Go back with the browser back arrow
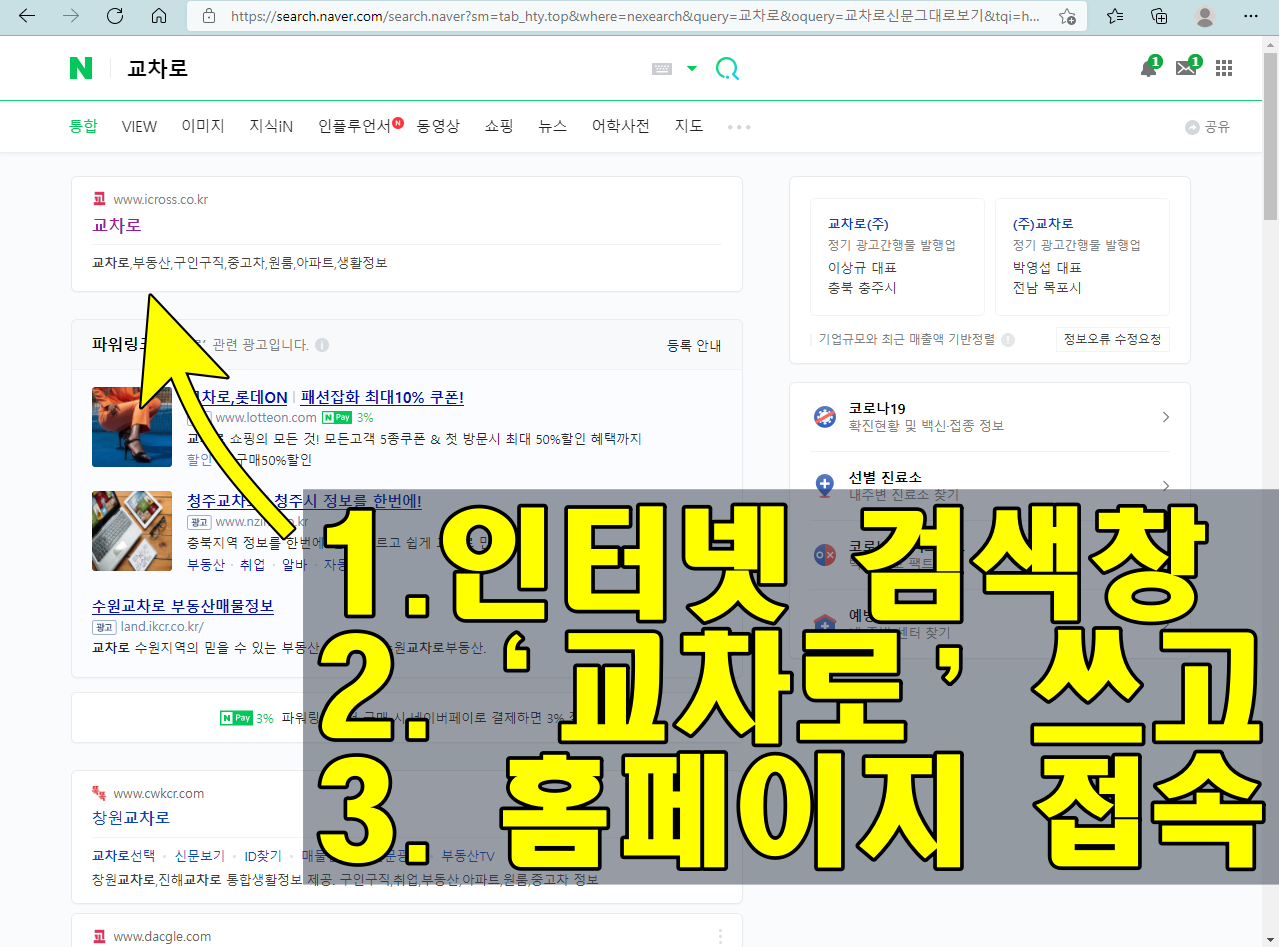This screenshot has height=947, width=1279. click(x=27, y=16)
